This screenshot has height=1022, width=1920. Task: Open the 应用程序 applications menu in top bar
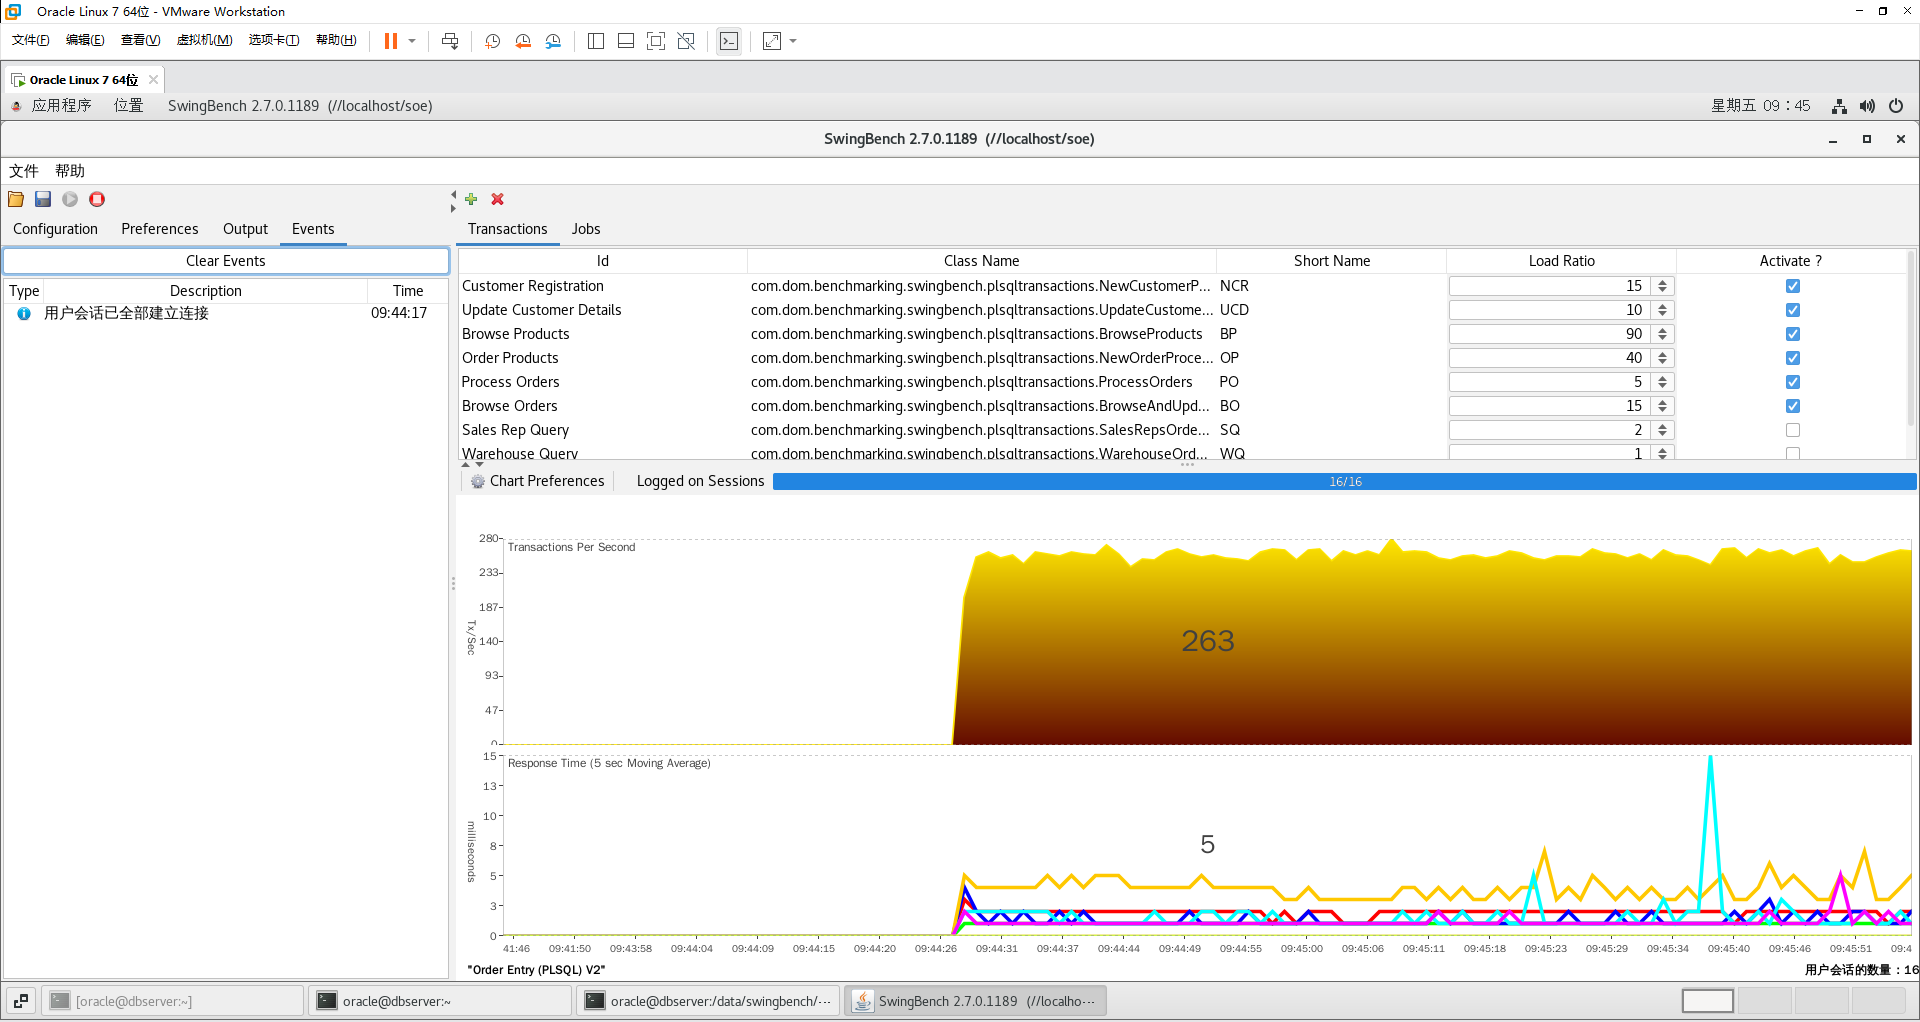(x=61, y=106)
